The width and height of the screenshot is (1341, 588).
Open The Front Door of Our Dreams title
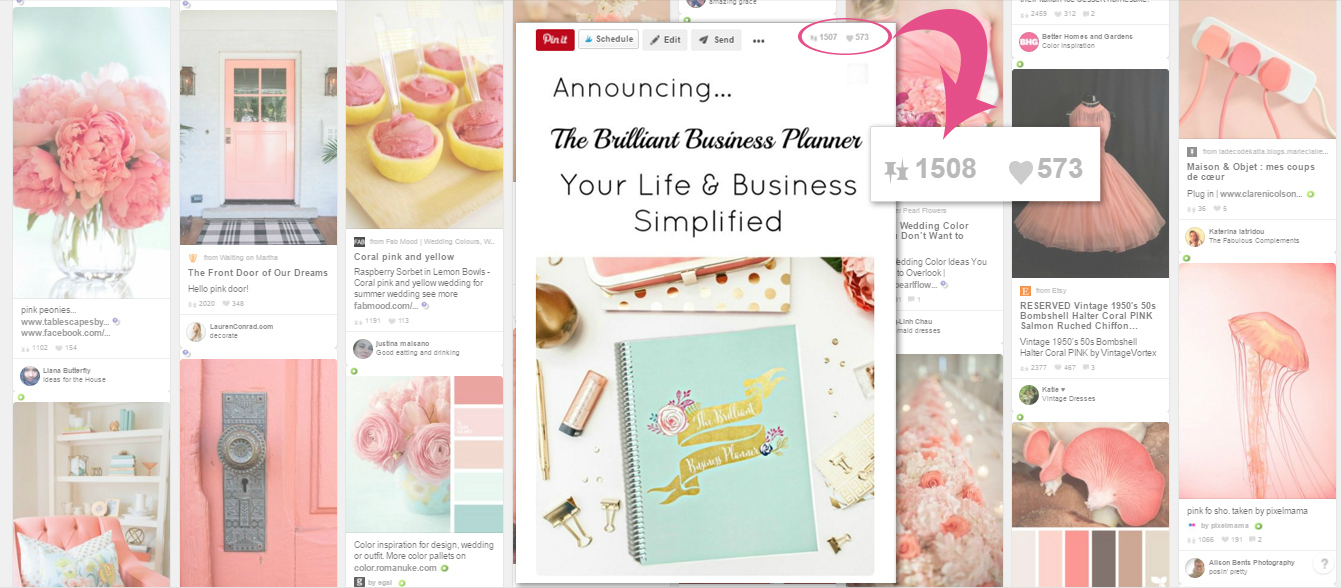coord(257,272)
